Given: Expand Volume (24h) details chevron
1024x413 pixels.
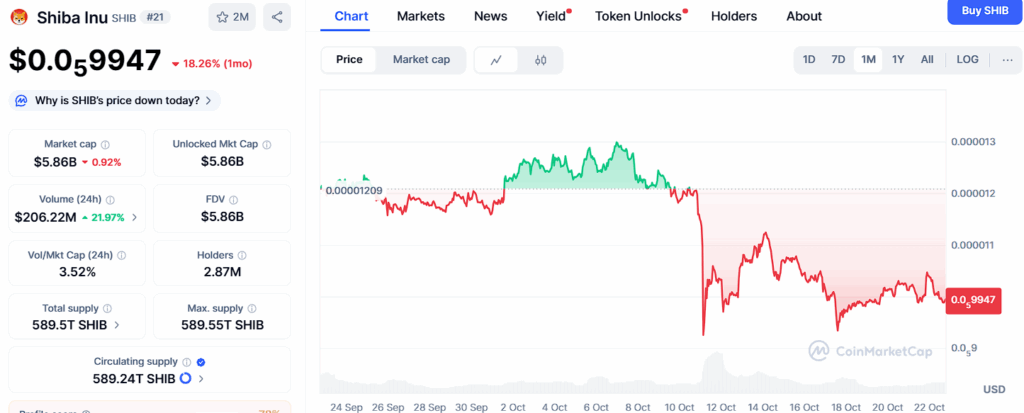Looking at the screenshot, I should [135, 217].
